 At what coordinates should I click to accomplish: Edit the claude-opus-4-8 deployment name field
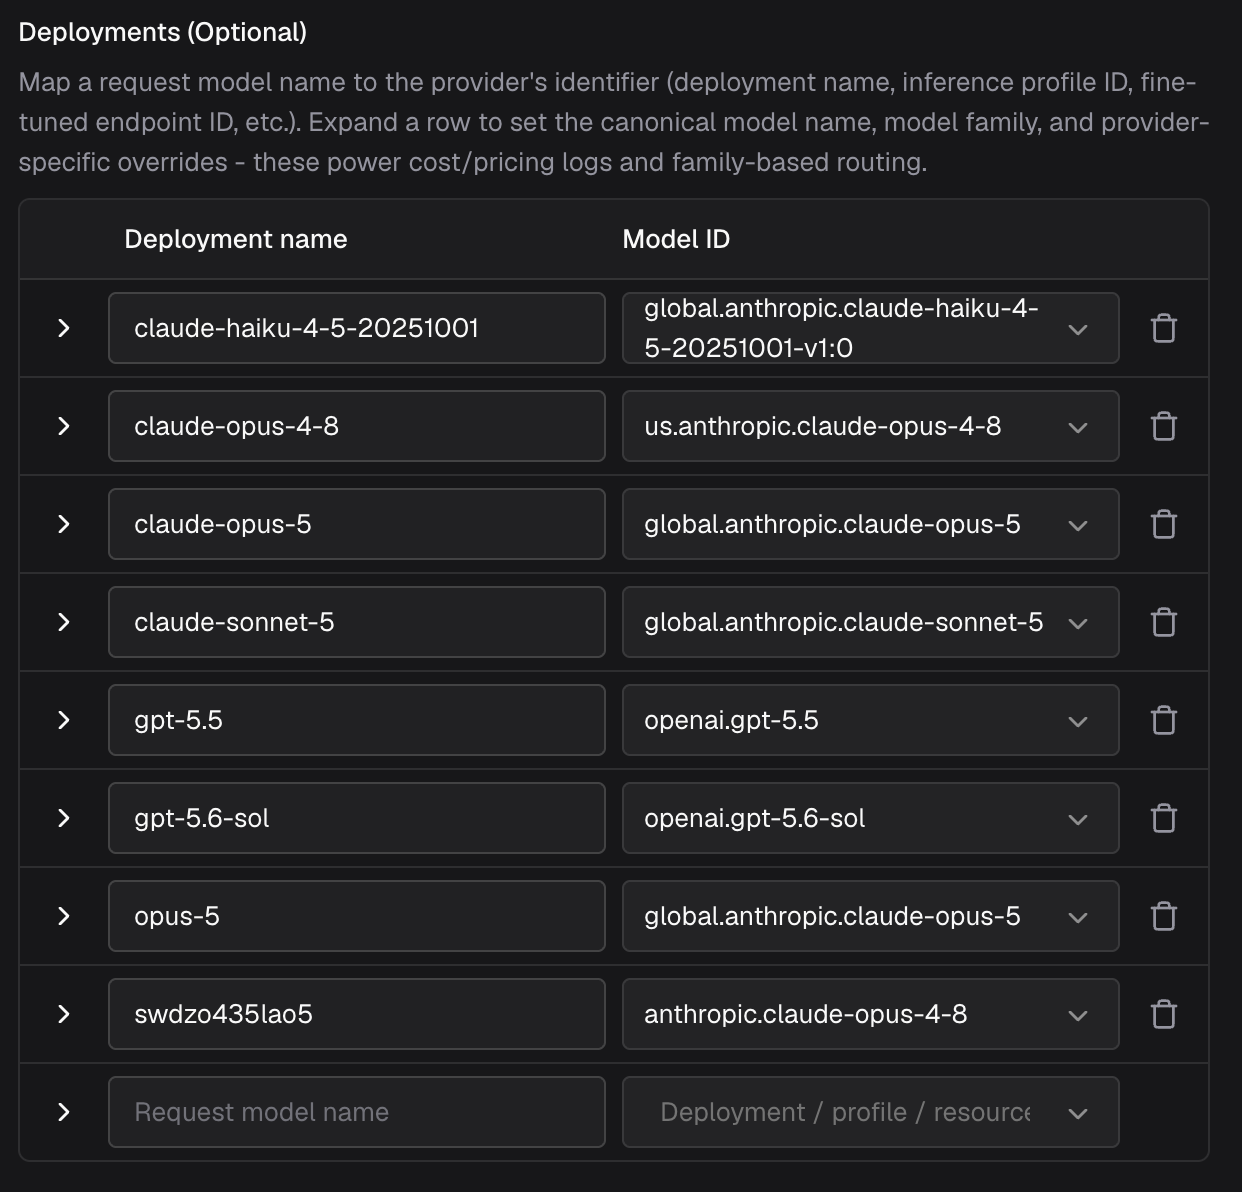357,426
